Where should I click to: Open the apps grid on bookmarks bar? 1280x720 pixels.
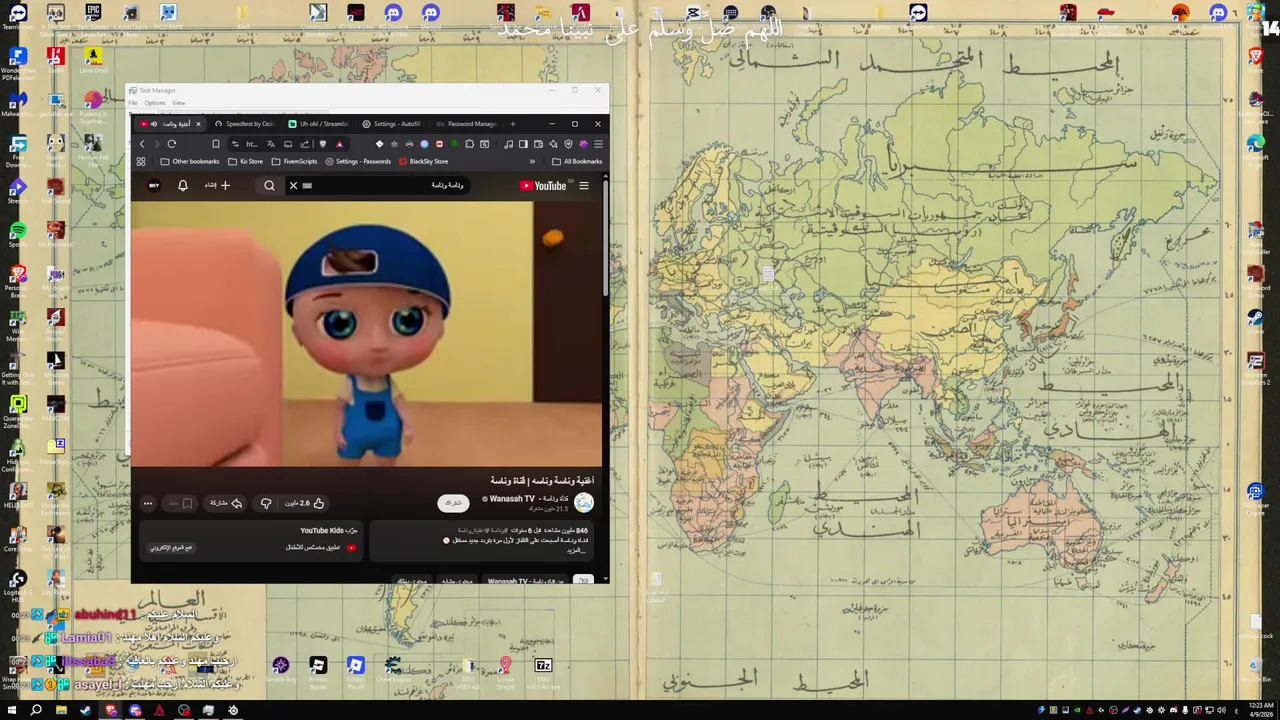[x=141, y=161]
